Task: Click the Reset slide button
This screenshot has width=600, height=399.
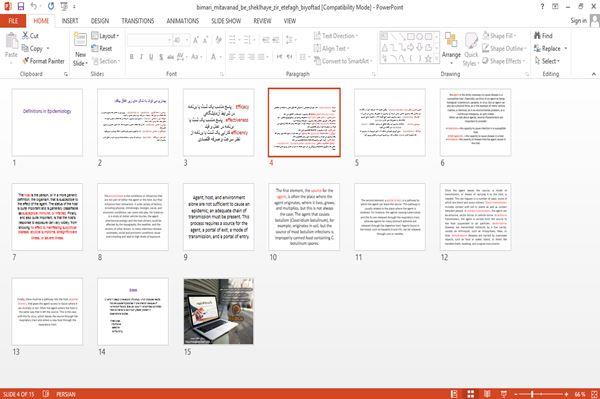Action: coord(102,49)
